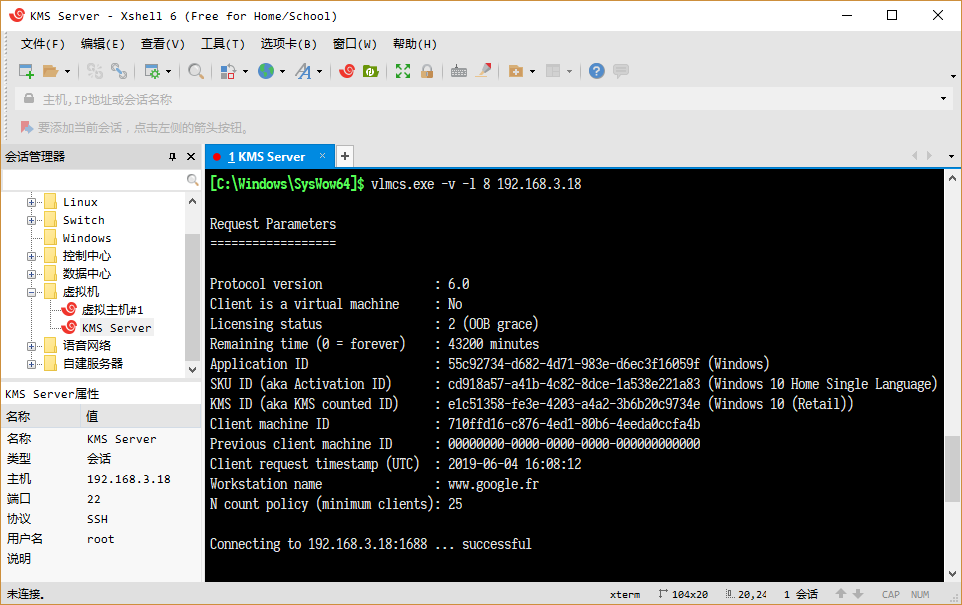Open the tab list dropdown arrow
The image size is (962, 605).
(x=951, y=156)
